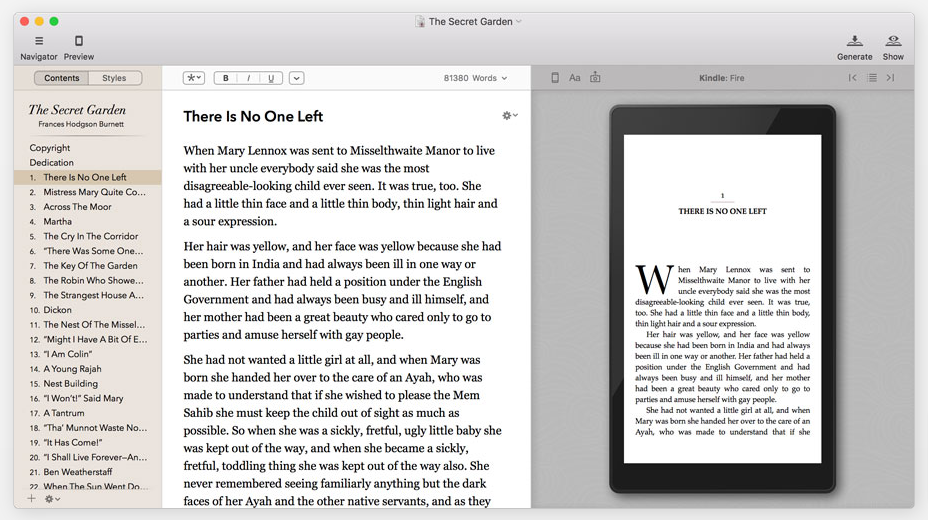Select The Secret Garden book title
928x520 pixels.
77,109
